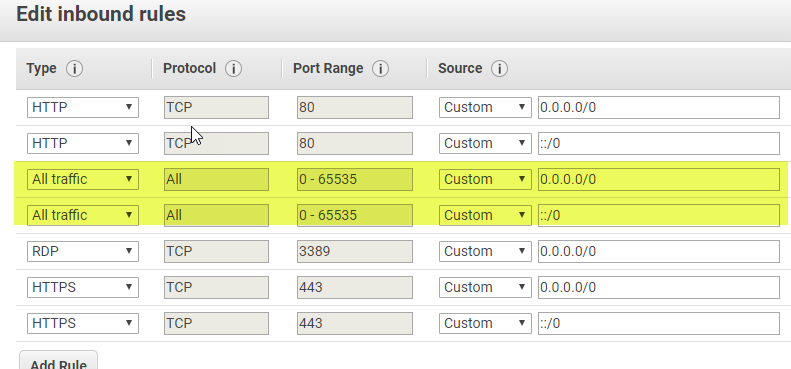
Task: Click All protocol field of All traffic 0.0.0.0/0 rule
Action: [216, 179]
